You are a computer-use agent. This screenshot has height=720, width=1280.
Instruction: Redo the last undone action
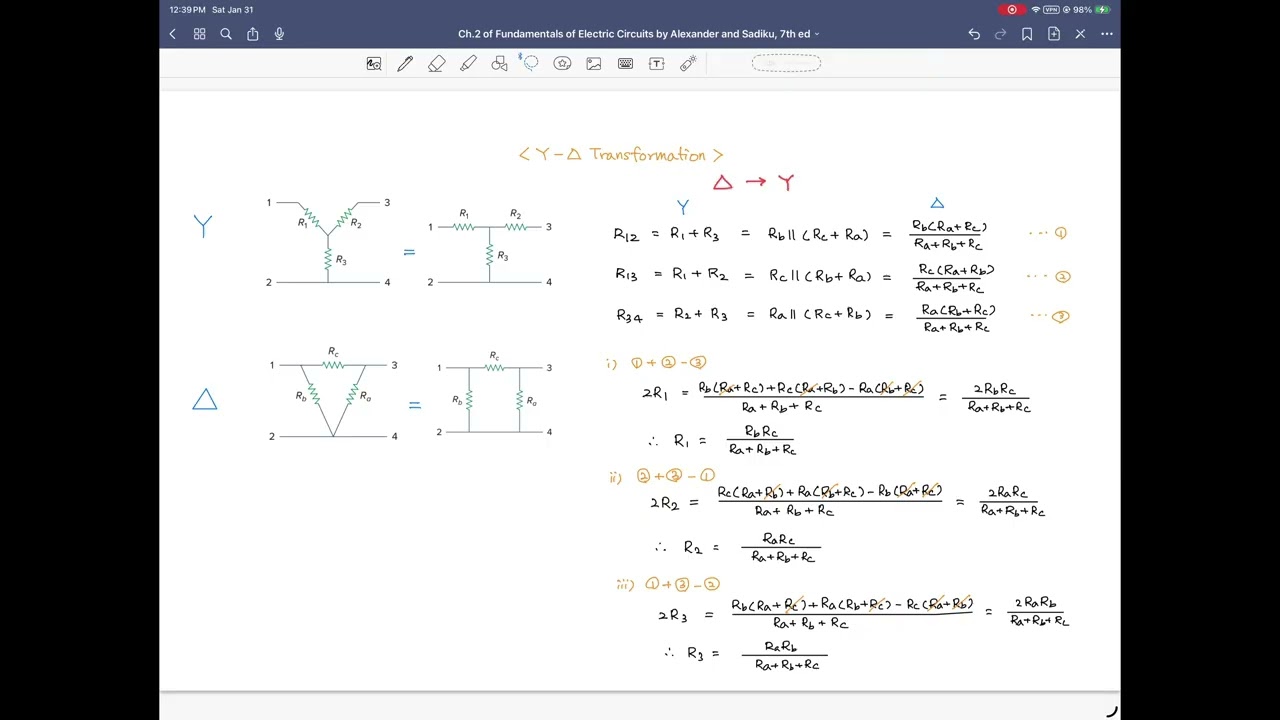(x=1000, y=34)
